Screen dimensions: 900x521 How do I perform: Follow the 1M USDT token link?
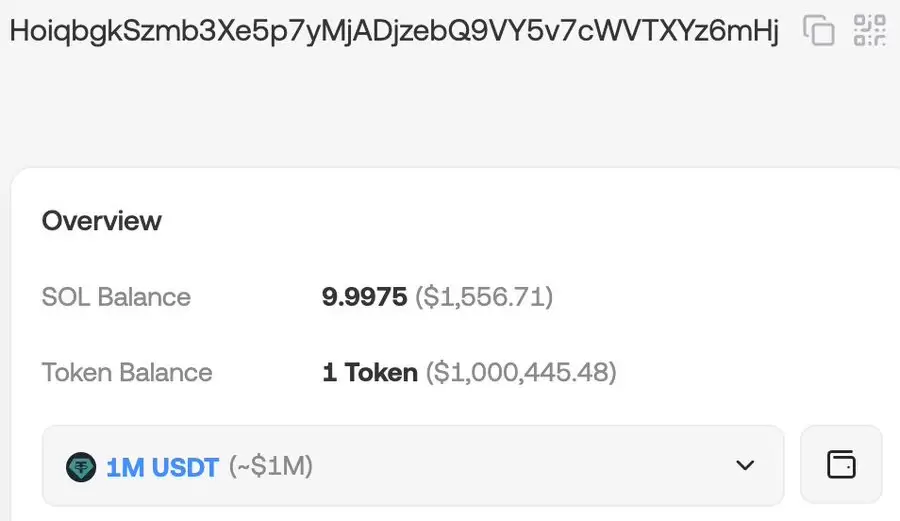[162, 467]
